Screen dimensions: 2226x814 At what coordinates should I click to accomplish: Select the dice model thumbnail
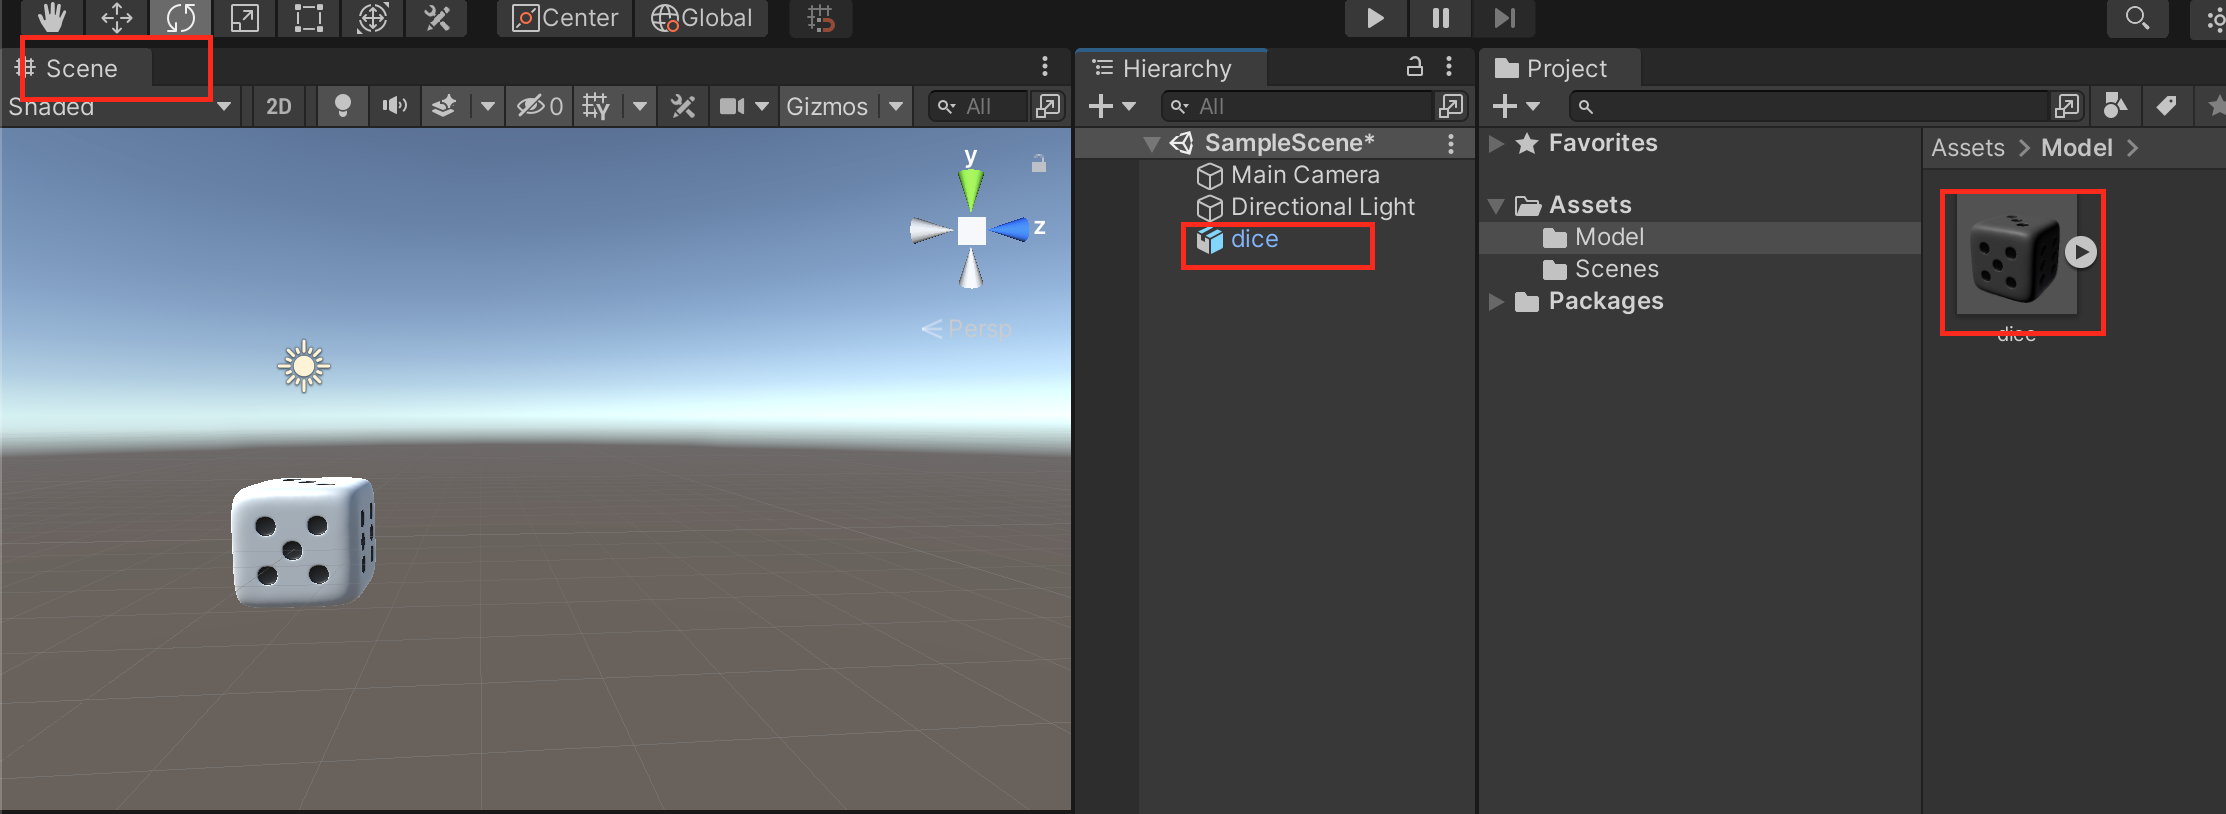2015,256
